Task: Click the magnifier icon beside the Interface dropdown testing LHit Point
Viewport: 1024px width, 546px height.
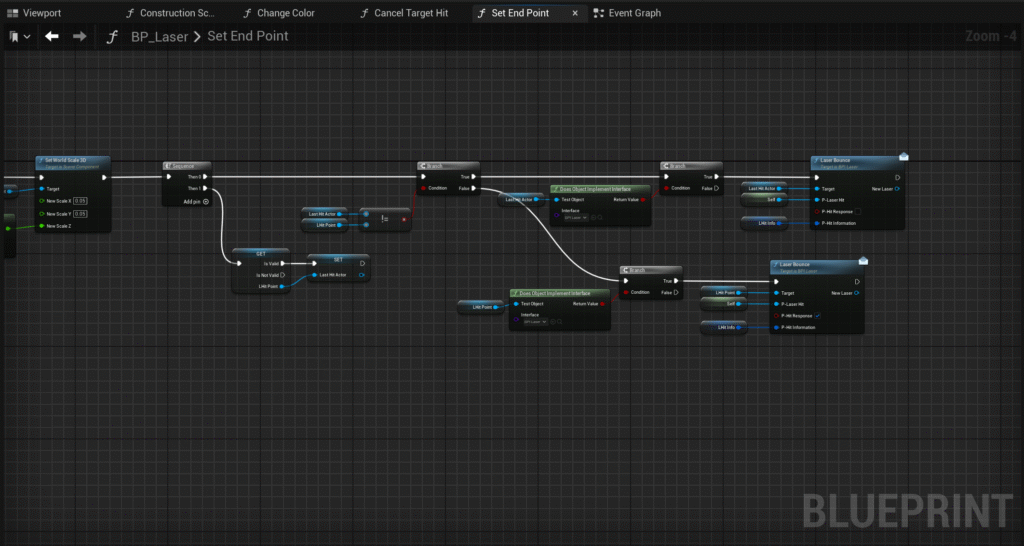Action: (559, 322)
